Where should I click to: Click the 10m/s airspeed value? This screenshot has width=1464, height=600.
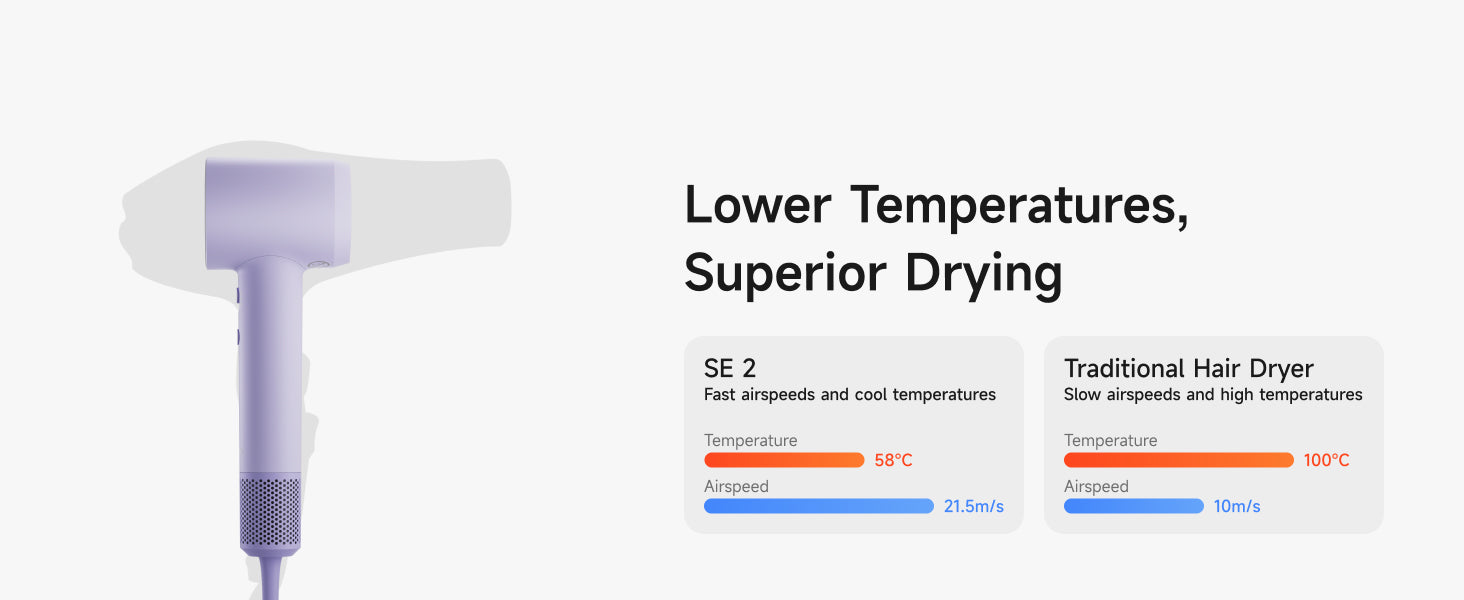(1237, 506)
